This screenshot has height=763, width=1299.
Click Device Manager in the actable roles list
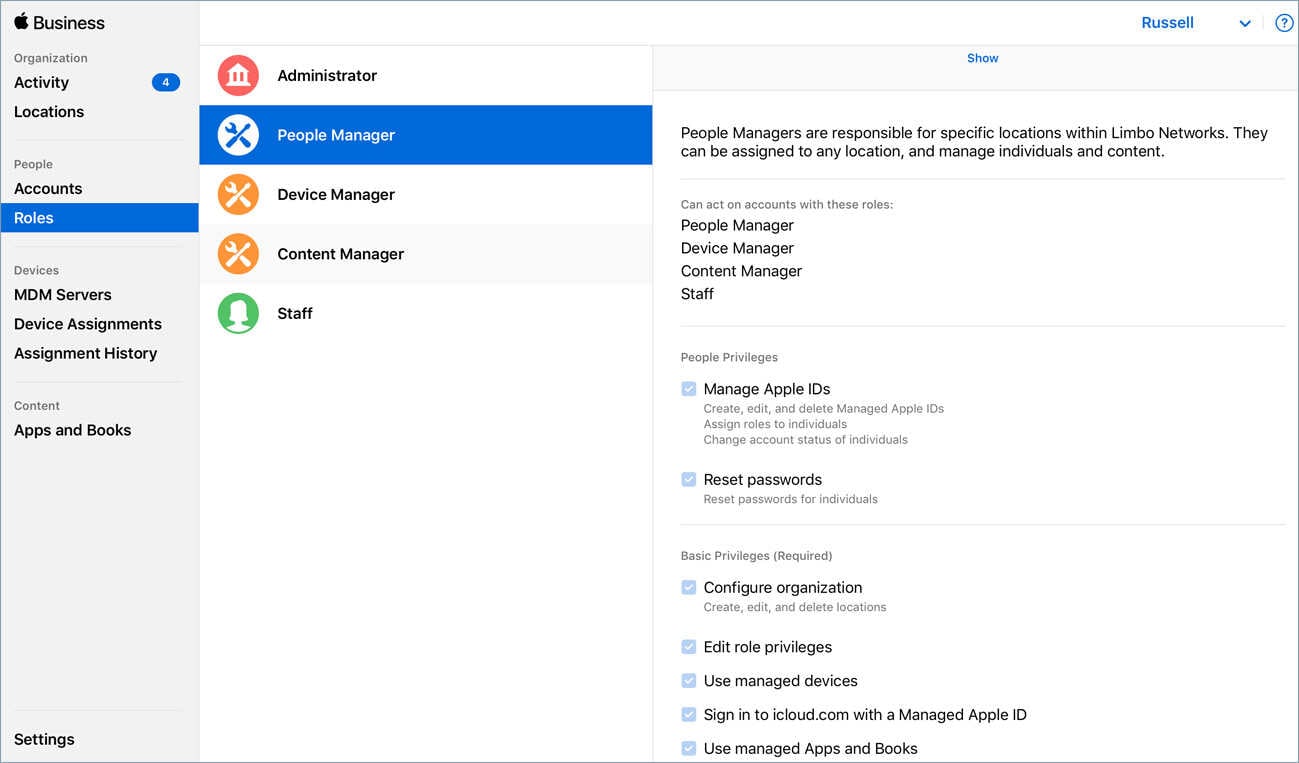(x=737, y=248)
